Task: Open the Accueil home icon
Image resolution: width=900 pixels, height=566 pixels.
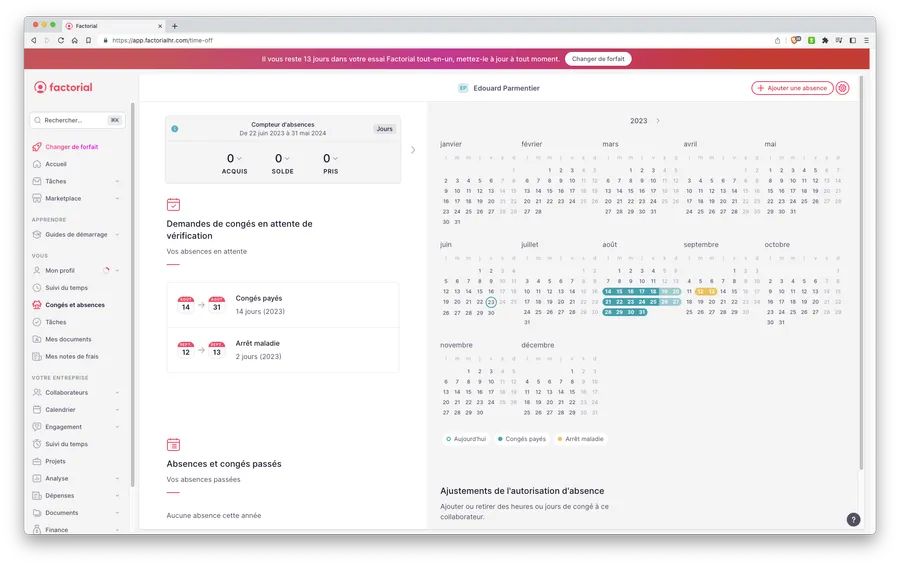Action: 37,164
